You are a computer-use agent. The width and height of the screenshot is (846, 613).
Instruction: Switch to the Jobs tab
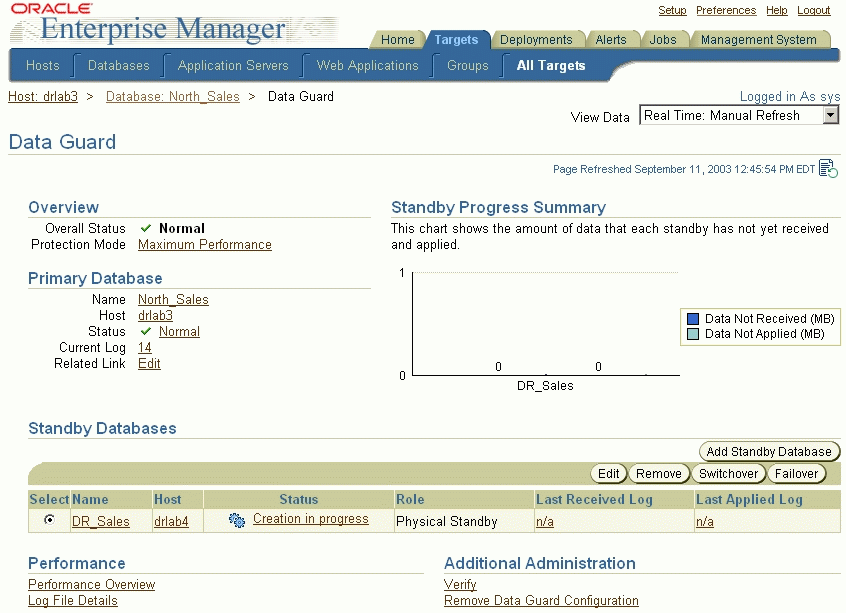point(665,40)
